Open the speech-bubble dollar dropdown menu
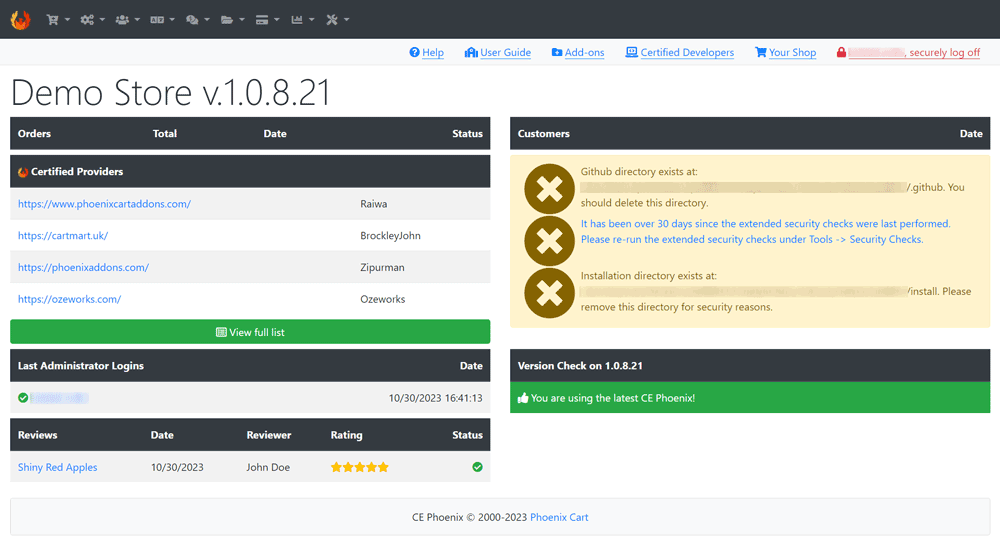 click(197, 20)
